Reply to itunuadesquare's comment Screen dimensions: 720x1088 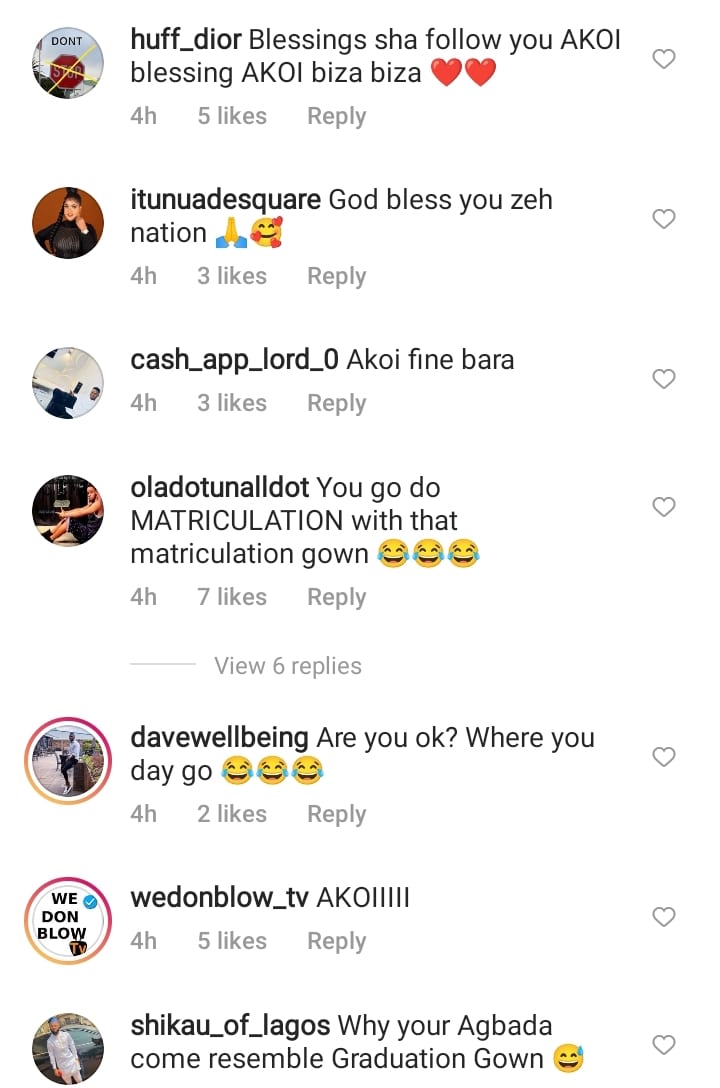coord(336,276)
